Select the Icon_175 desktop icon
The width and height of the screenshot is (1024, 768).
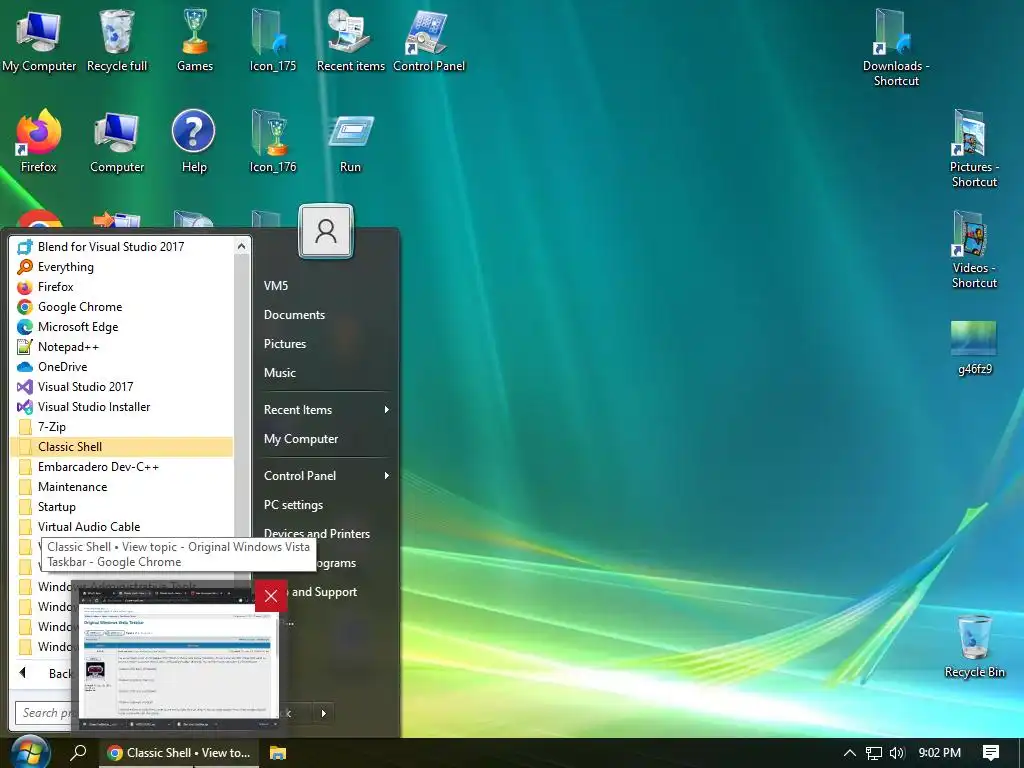pos(272,40)
